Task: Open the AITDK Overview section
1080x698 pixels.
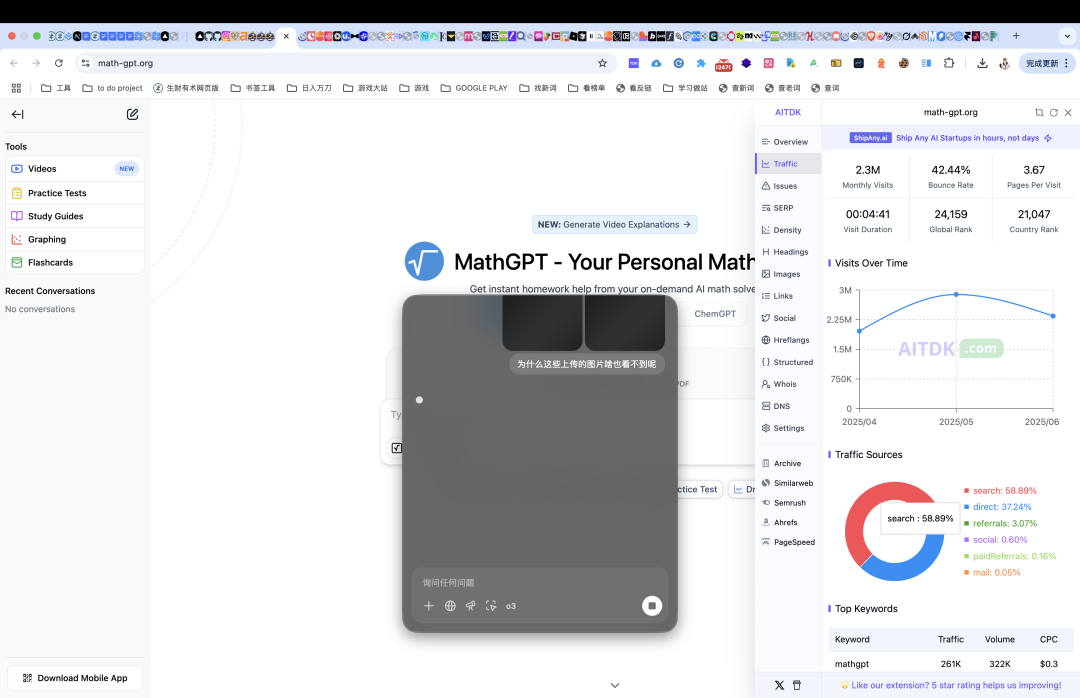Action: pos(788,142)
